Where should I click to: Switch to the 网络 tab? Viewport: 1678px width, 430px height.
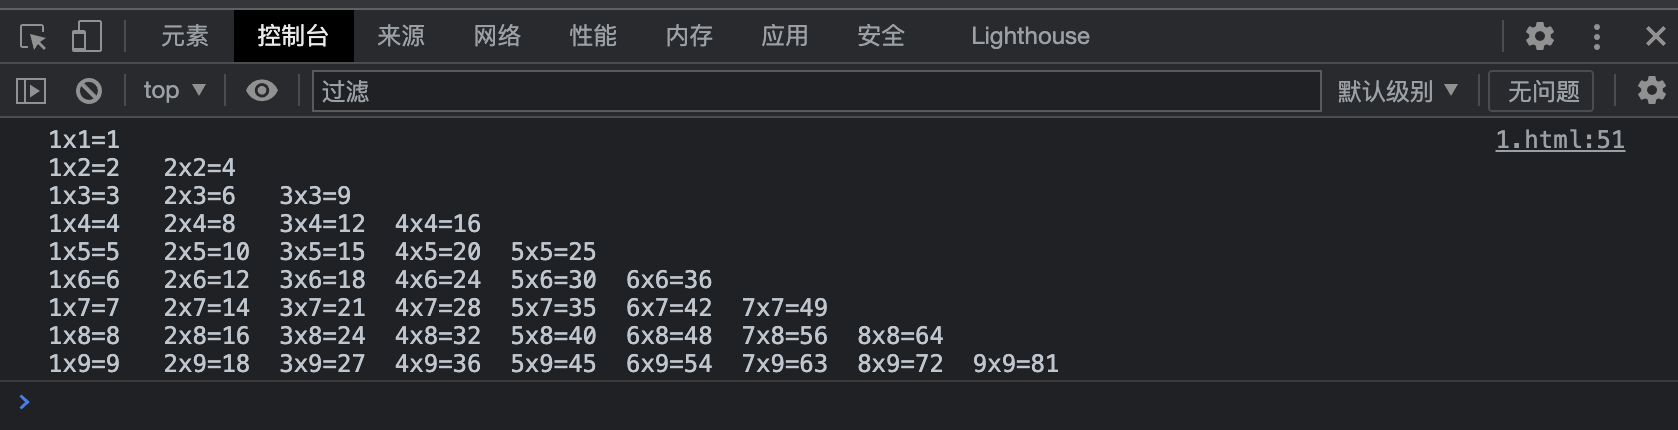pos(497,36)
